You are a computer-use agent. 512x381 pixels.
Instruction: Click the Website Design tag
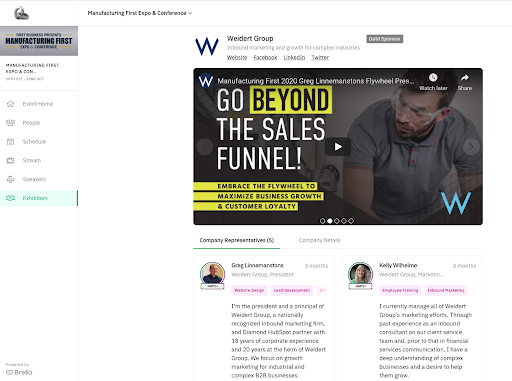point(249,290)
